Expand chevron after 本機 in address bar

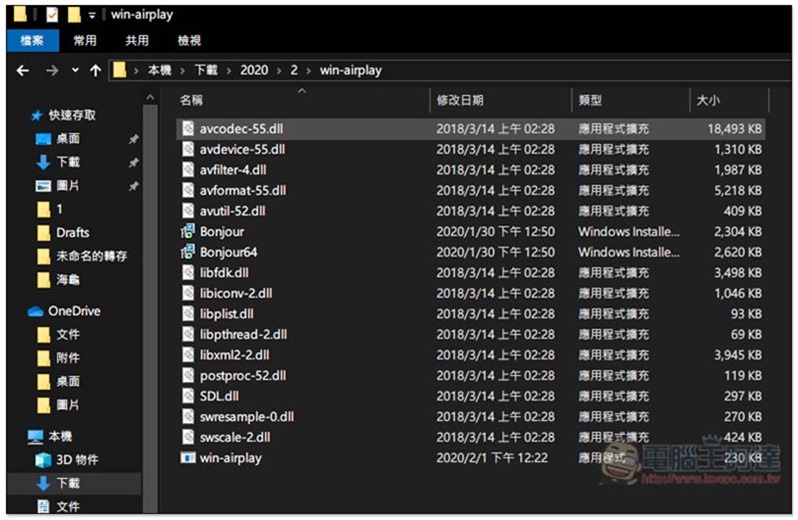click(x=182, y=71)
